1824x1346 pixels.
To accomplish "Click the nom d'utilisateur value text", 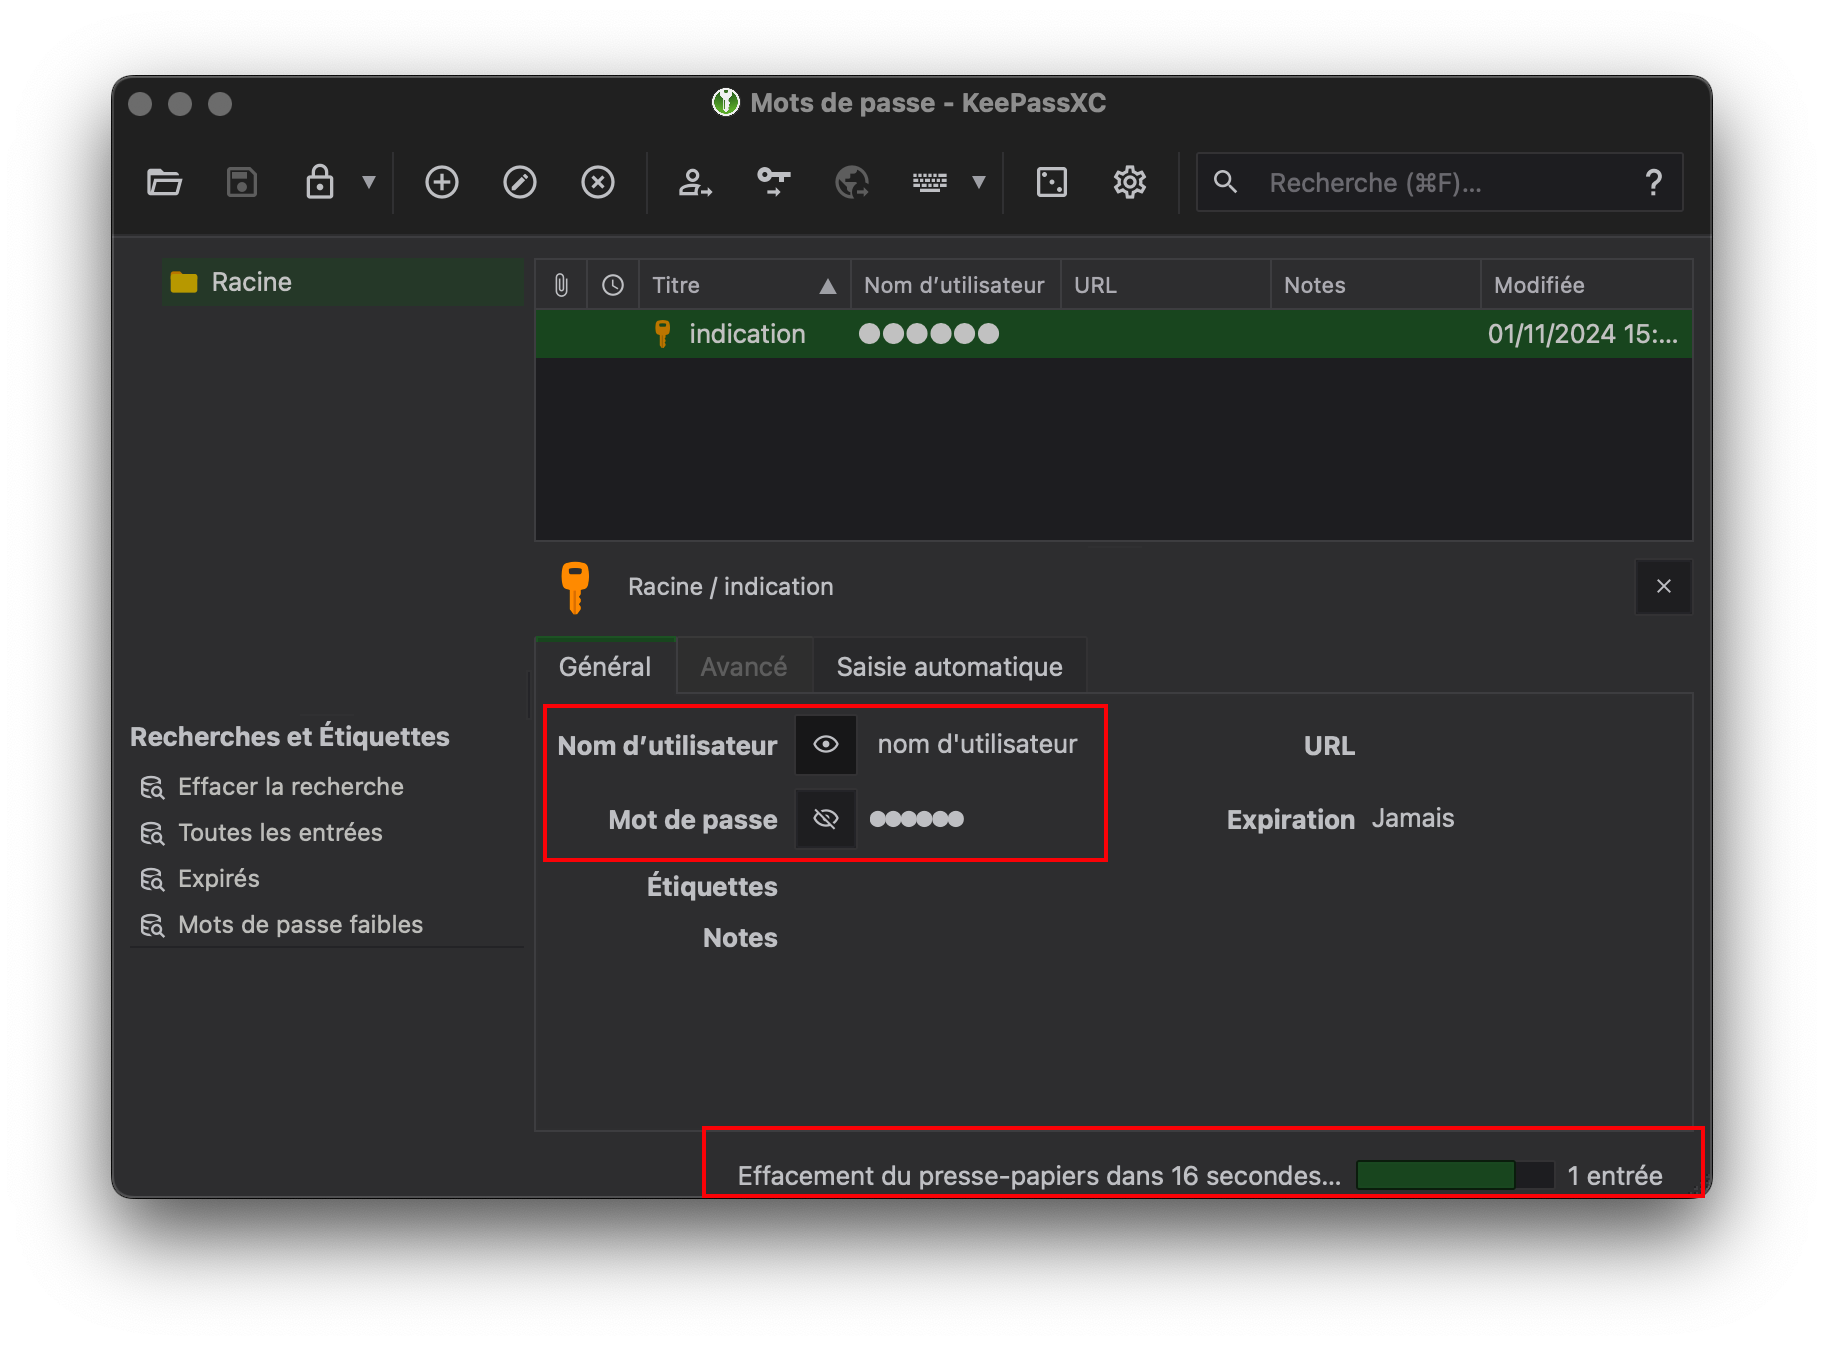I will (x=978, y=745).
